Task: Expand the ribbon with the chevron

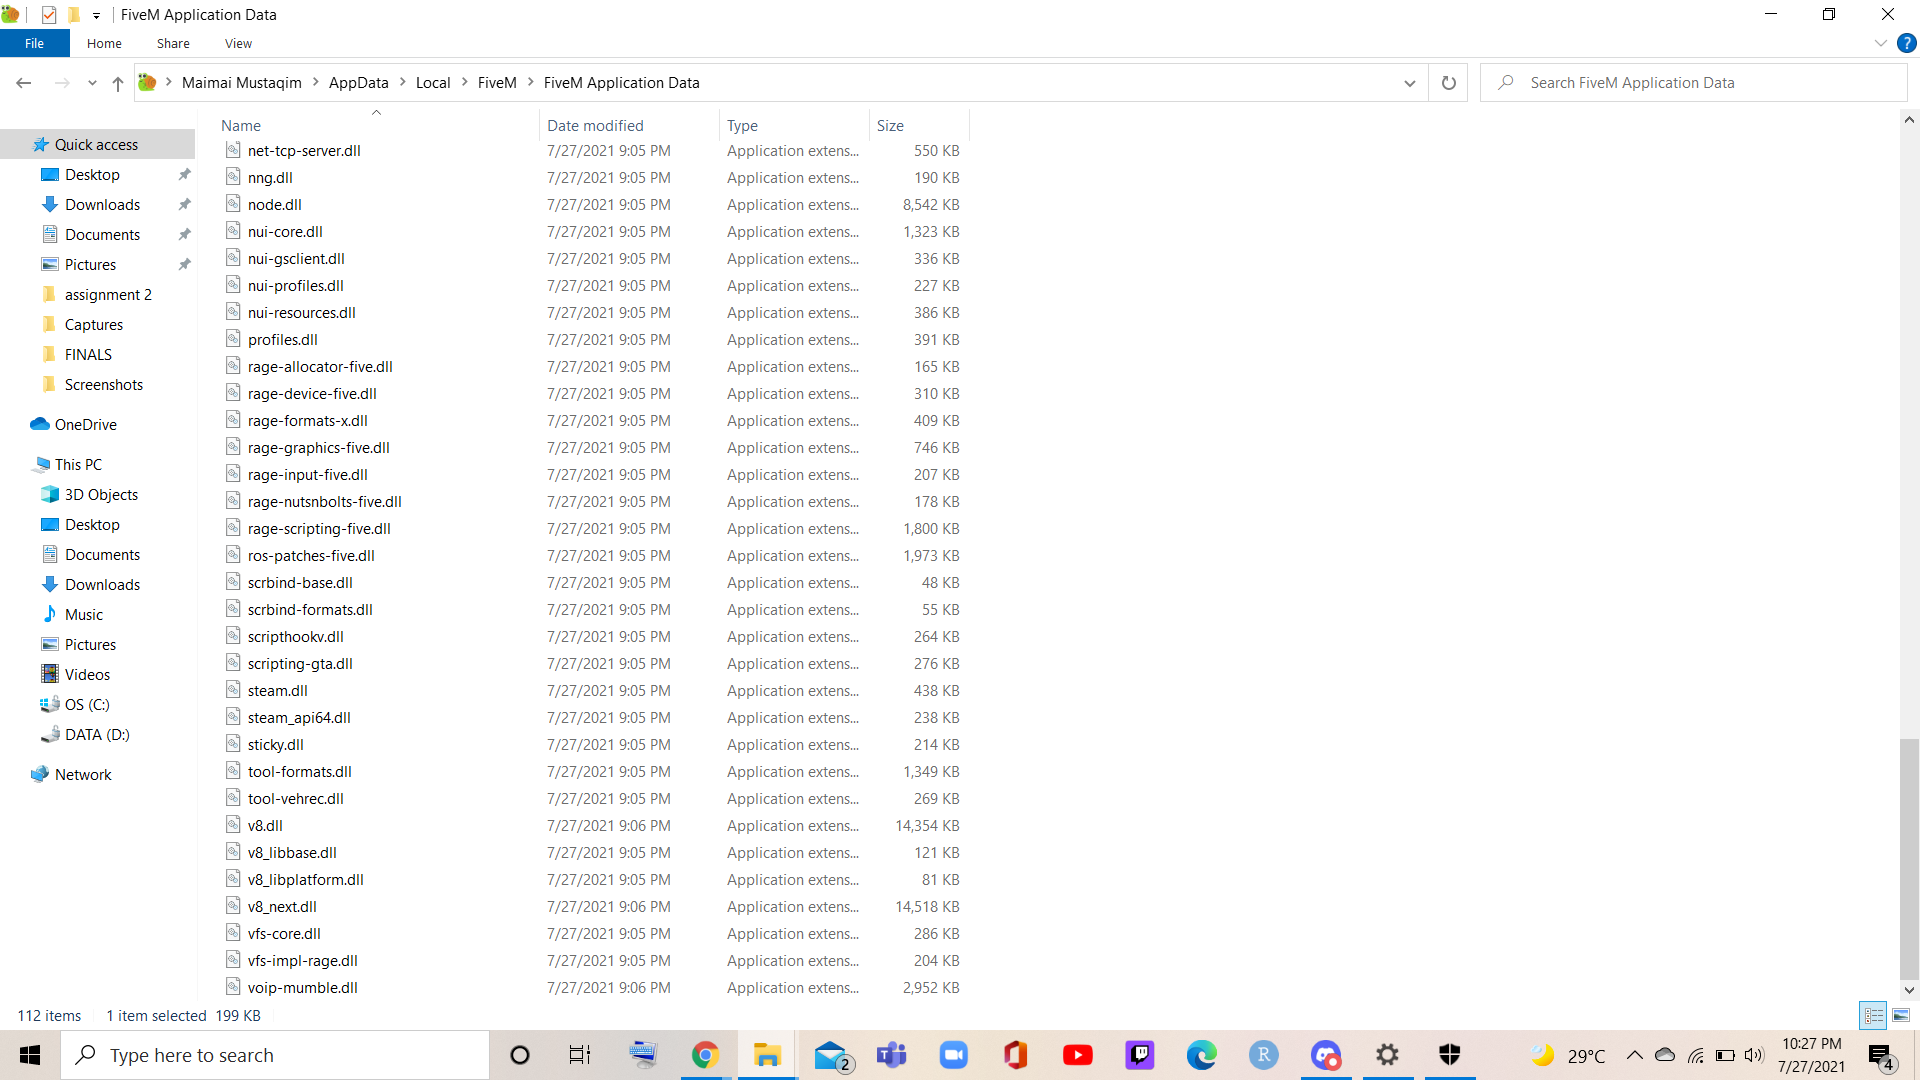Action: [1880, 43]
